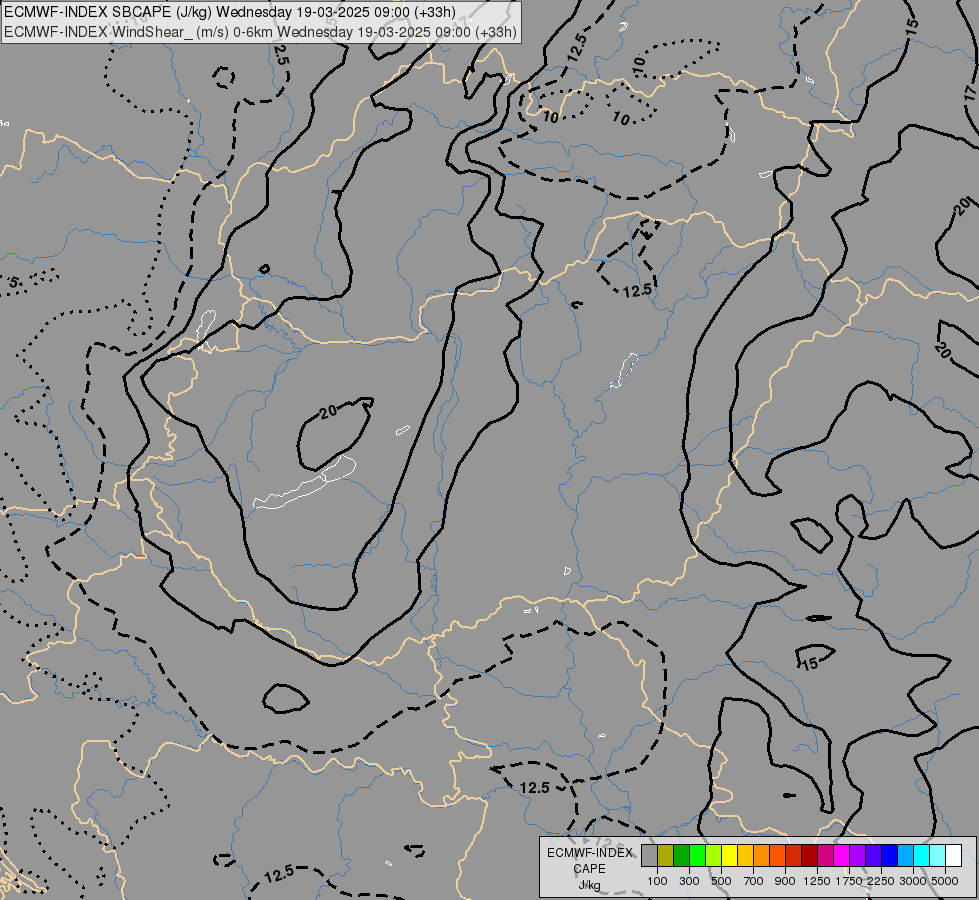Viewport: 979px width, 900px height.
Task: Click the legend value 700
Action: click(x=754, y=881)
